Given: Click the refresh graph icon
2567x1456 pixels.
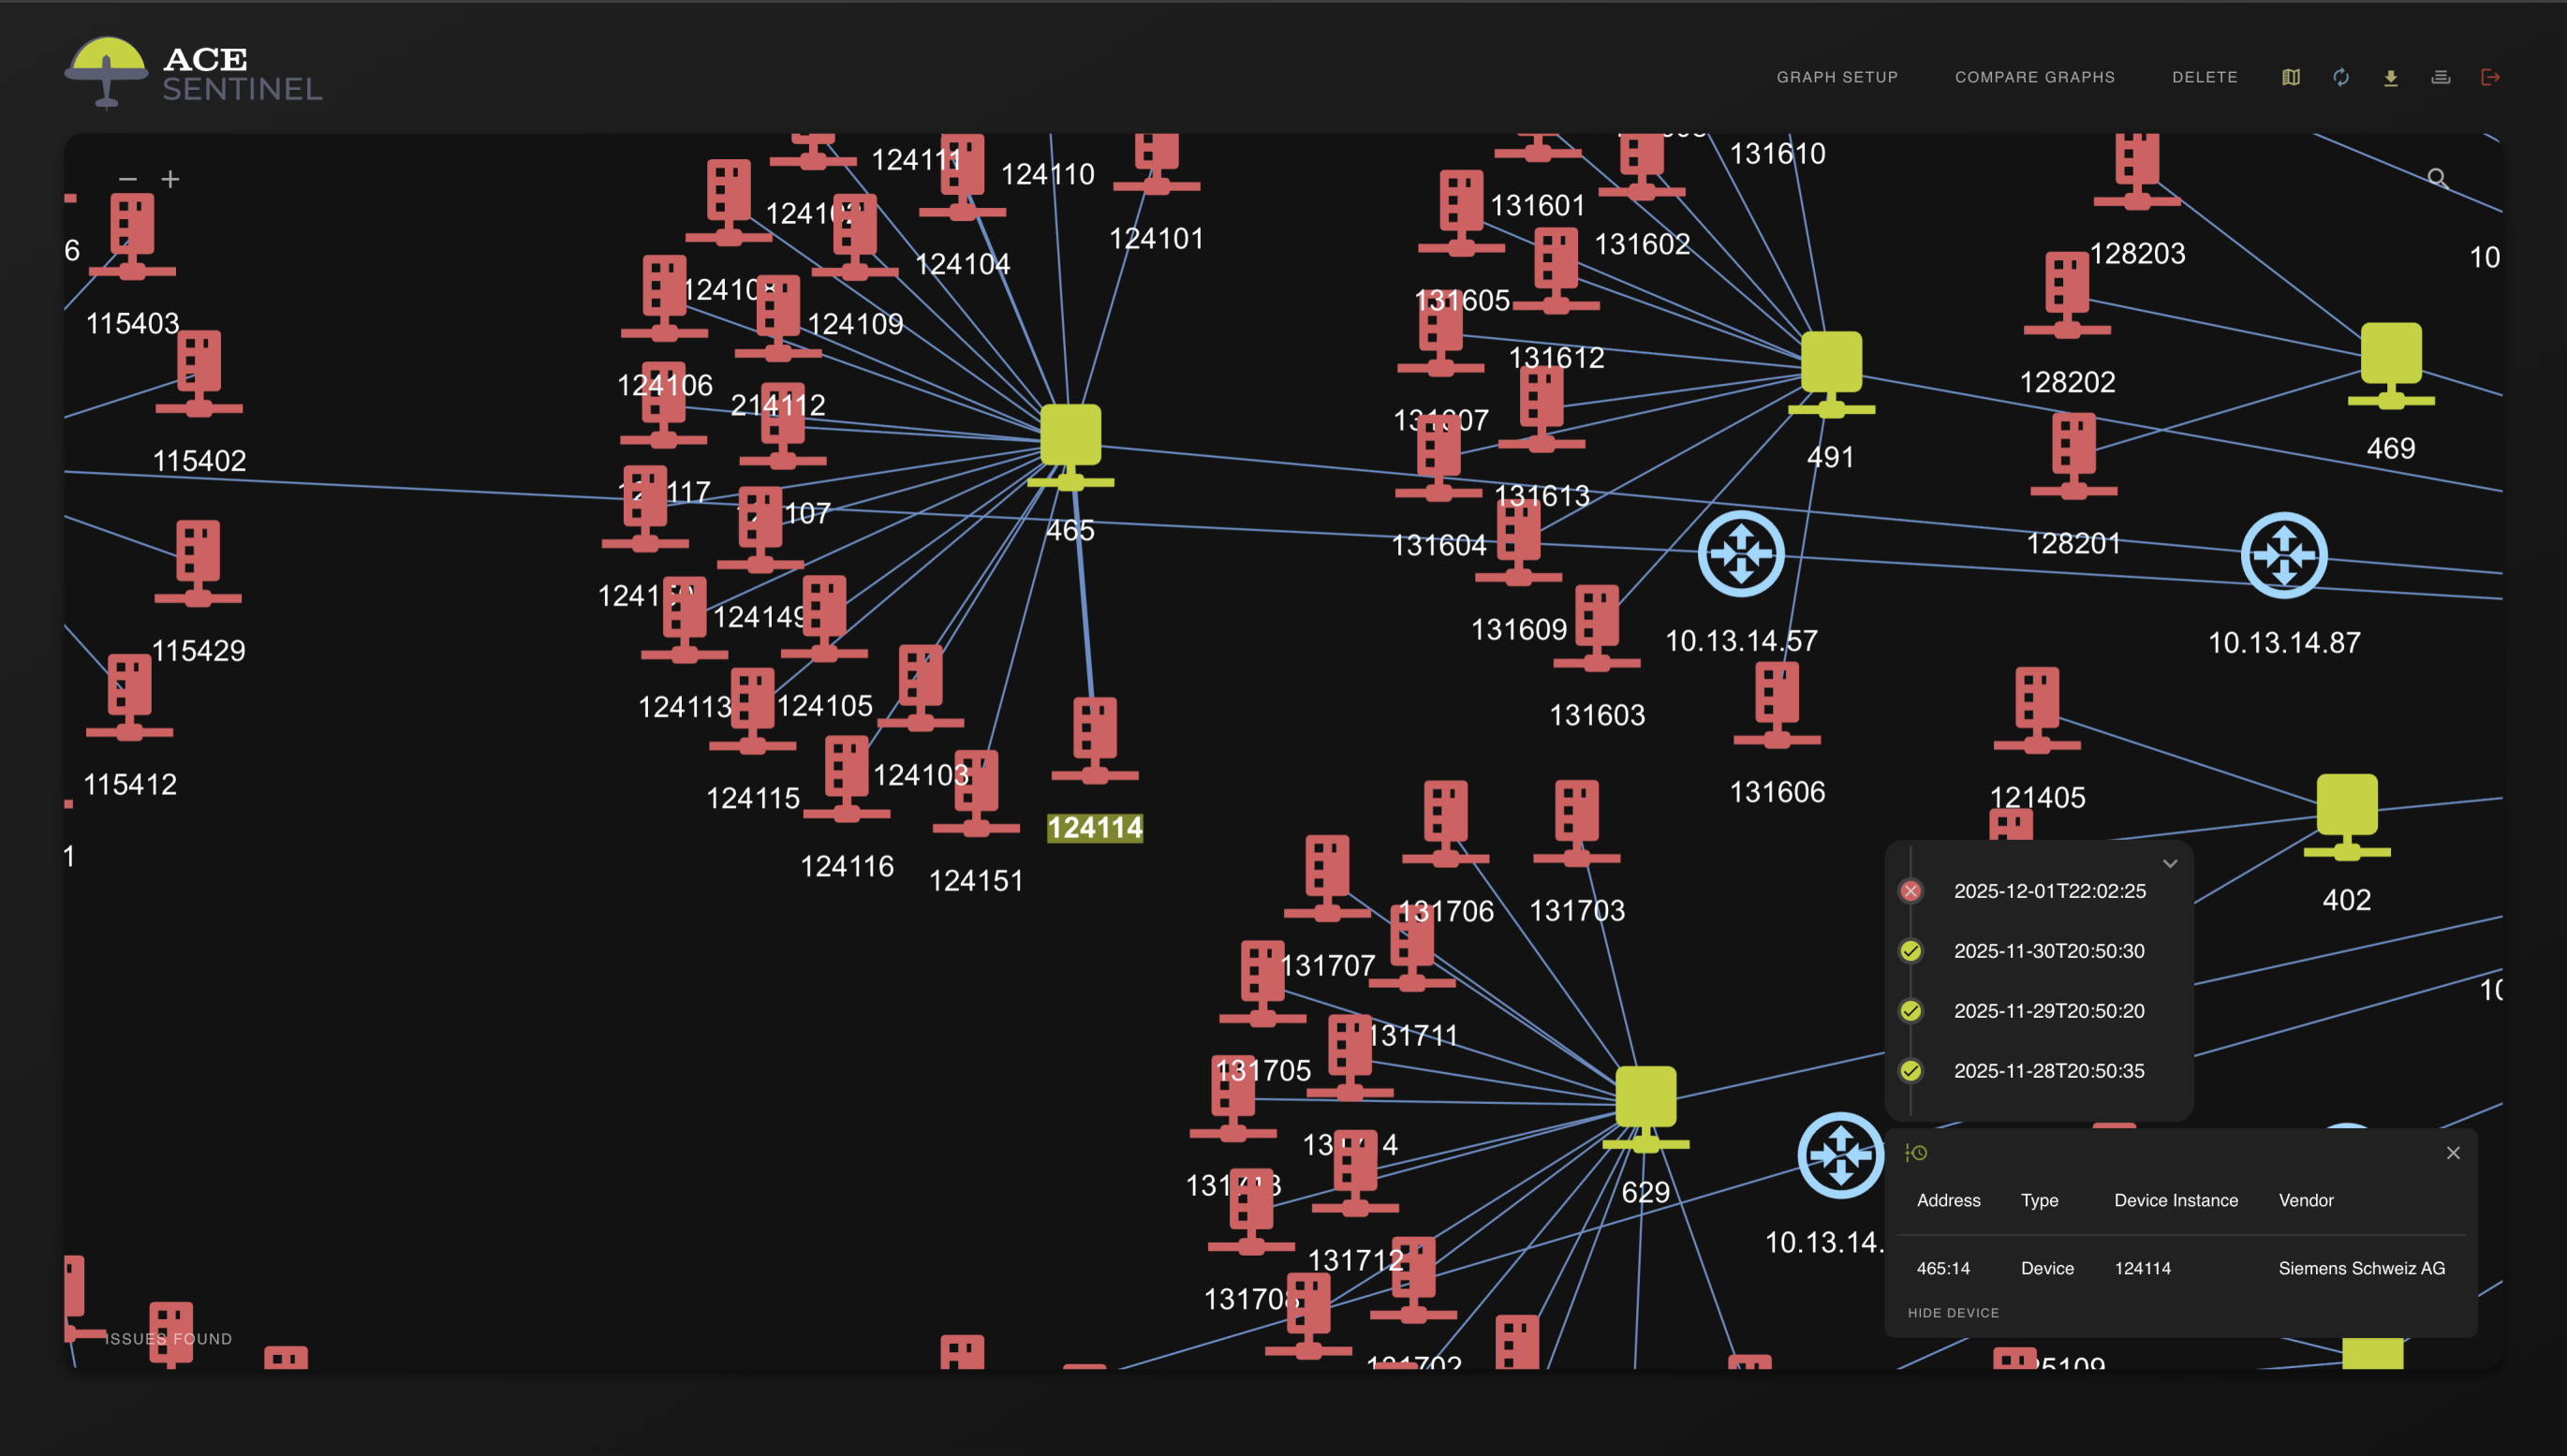Looking at the screenshot, I should (2341, 77).
